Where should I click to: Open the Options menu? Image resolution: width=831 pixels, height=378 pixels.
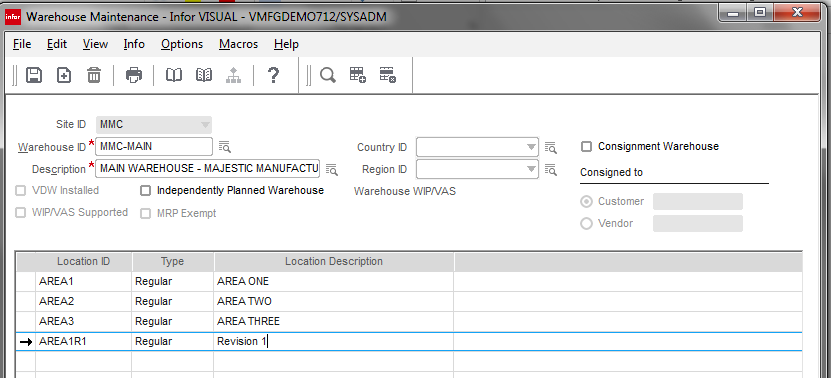(x=182, y=44)
